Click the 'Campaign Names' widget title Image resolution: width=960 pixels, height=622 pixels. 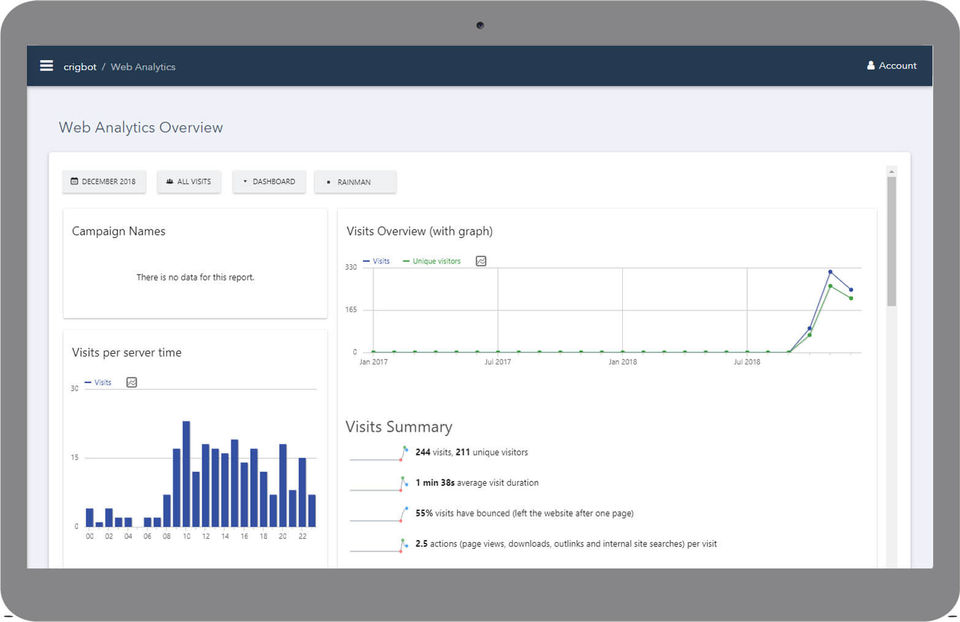click(119, 231)
